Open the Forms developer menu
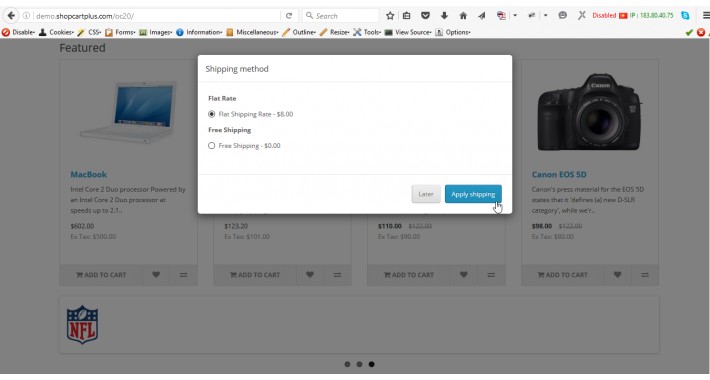Image resolution: width=710 pixels, height=380 pixels. [x=120, y=32]
